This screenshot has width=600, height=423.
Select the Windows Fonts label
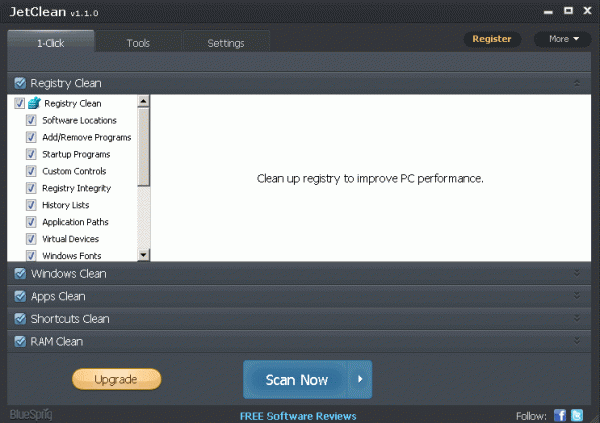(72, 255)
